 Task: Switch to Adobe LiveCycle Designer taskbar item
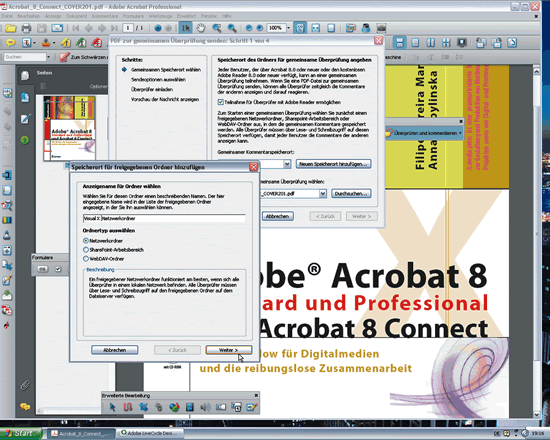(x=150, y=433)
